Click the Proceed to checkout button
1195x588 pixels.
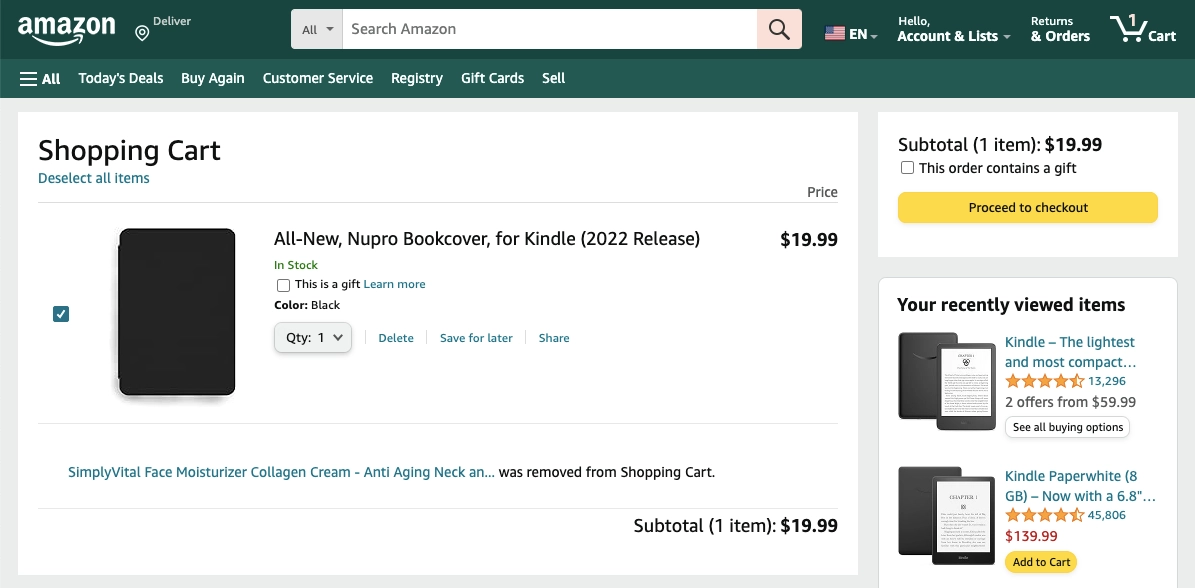tap(1027, 207)
